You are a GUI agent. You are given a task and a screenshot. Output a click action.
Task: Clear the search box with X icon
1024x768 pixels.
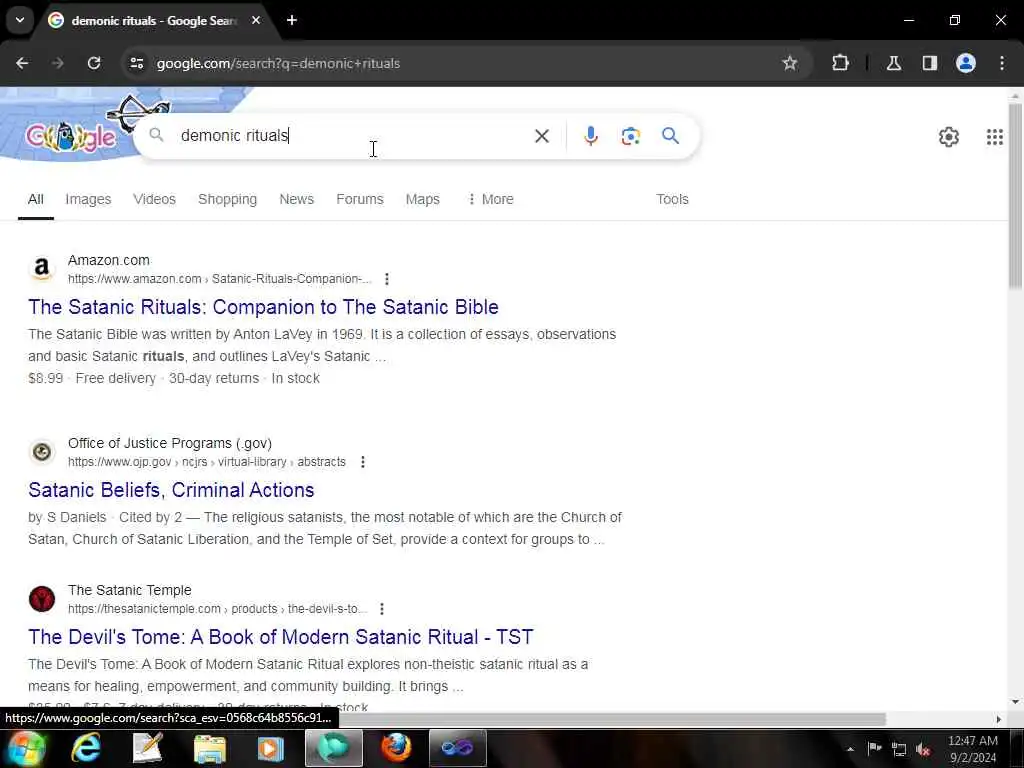(541, 136)
